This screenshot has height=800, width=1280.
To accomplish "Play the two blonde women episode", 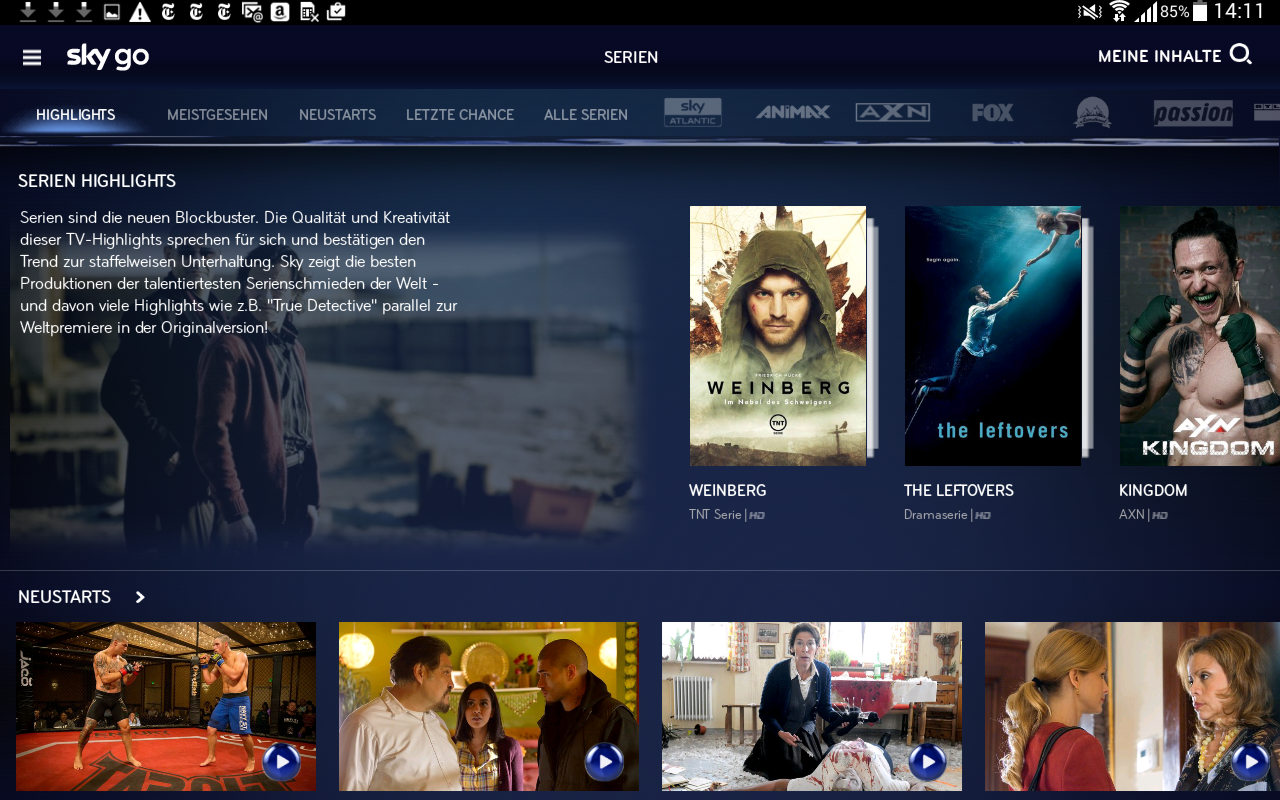I will pyautogui.click(x=1251, y=763).
